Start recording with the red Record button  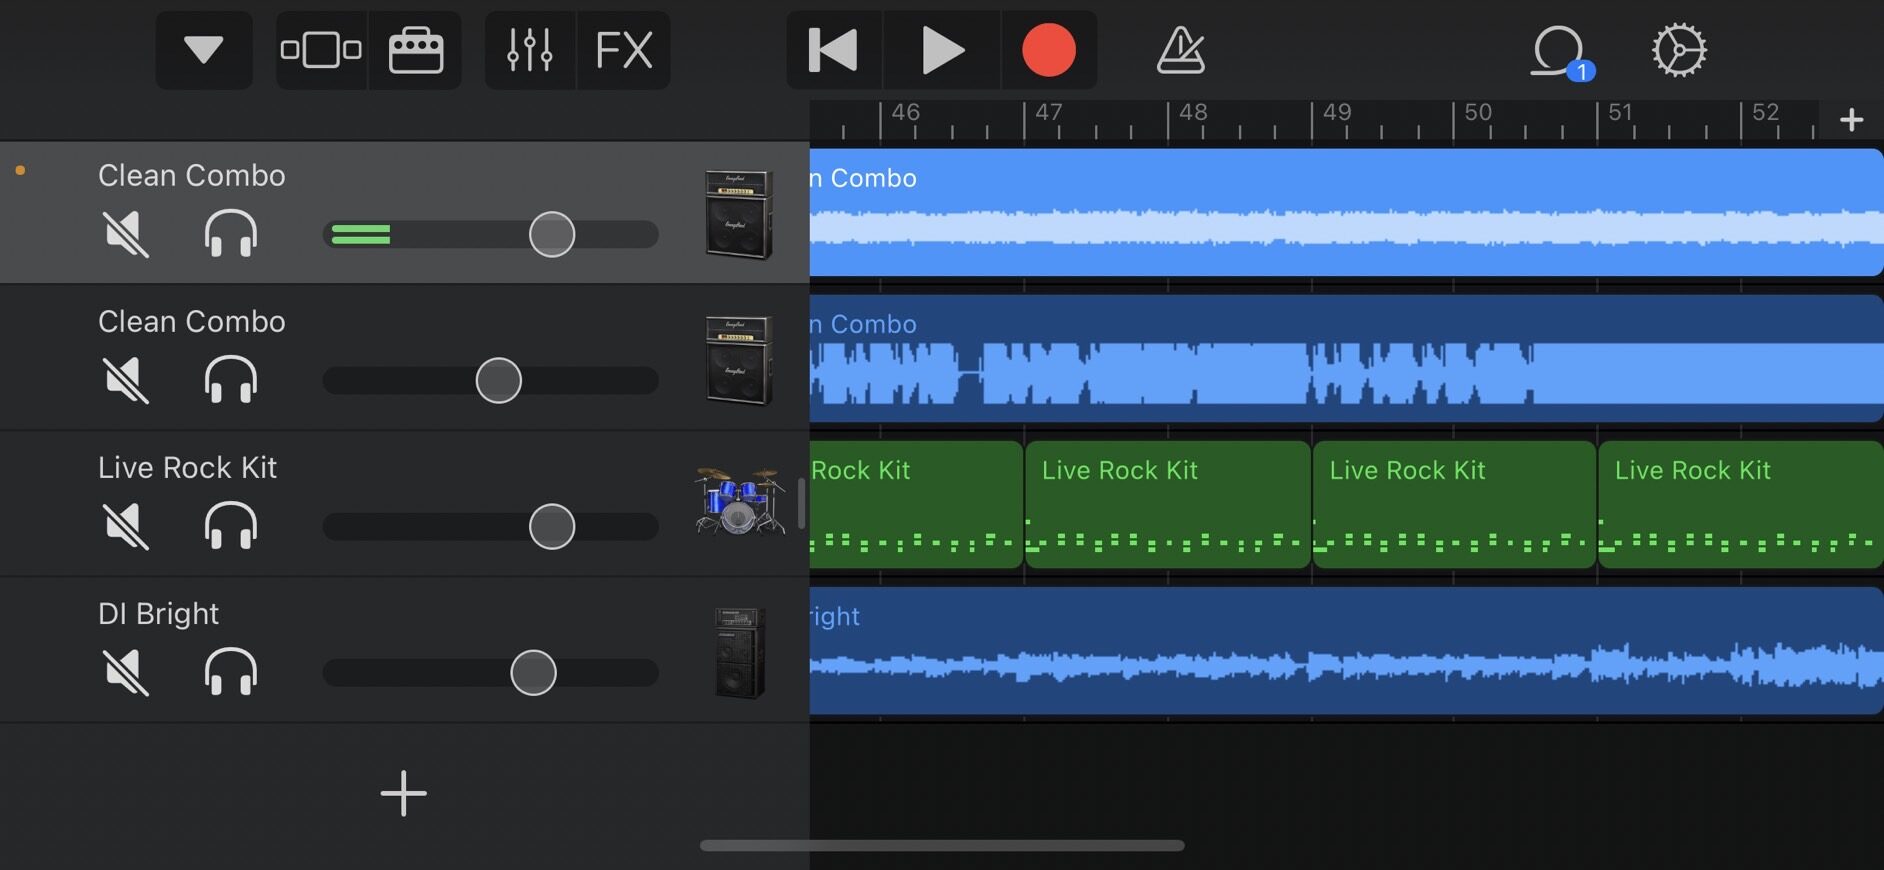[x=1048, y=50]
